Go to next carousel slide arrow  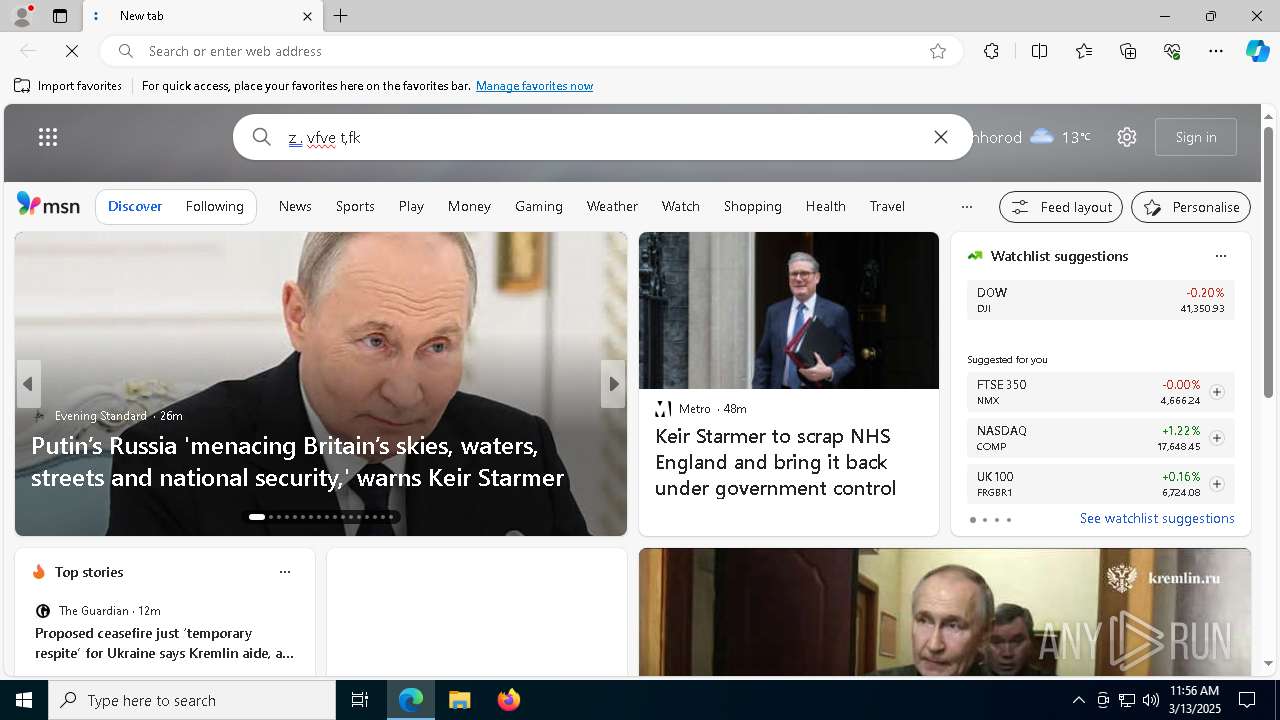(x=613, y=384)
